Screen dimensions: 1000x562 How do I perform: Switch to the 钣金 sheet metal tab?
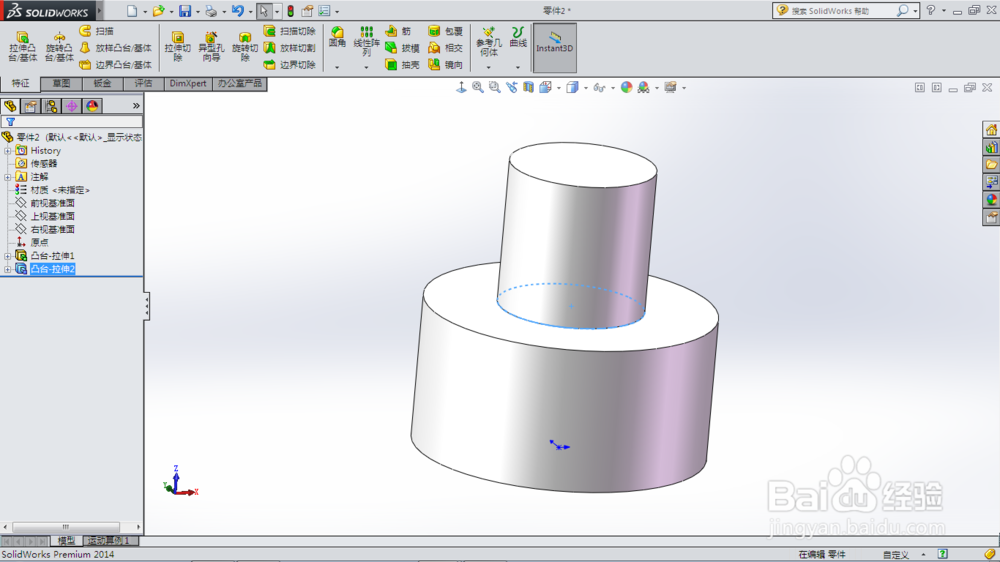(102, 84)
